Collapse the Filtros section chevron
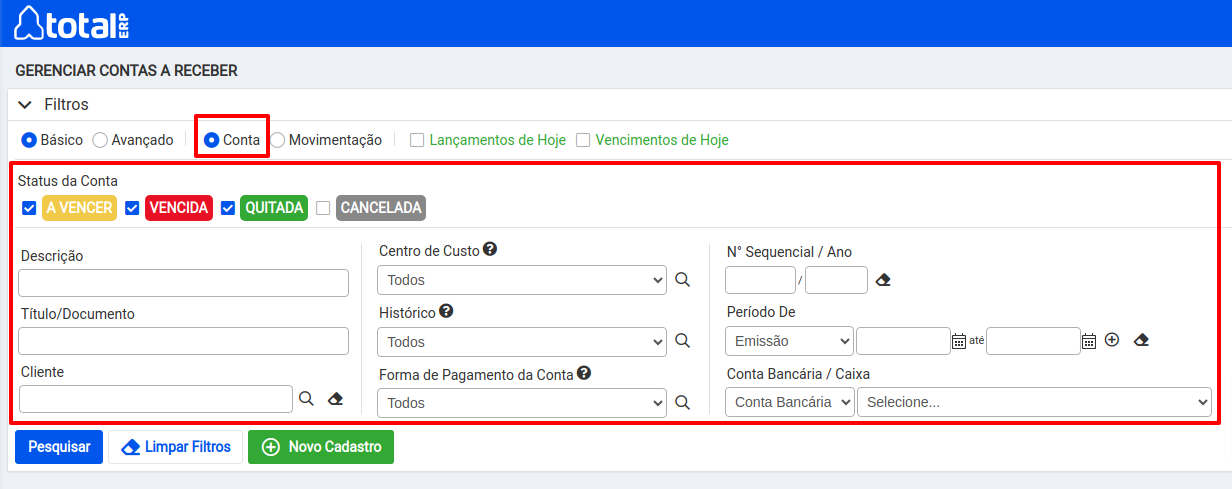The height and width of the screenshot is (489, 1232). click(x=25, y=104)
